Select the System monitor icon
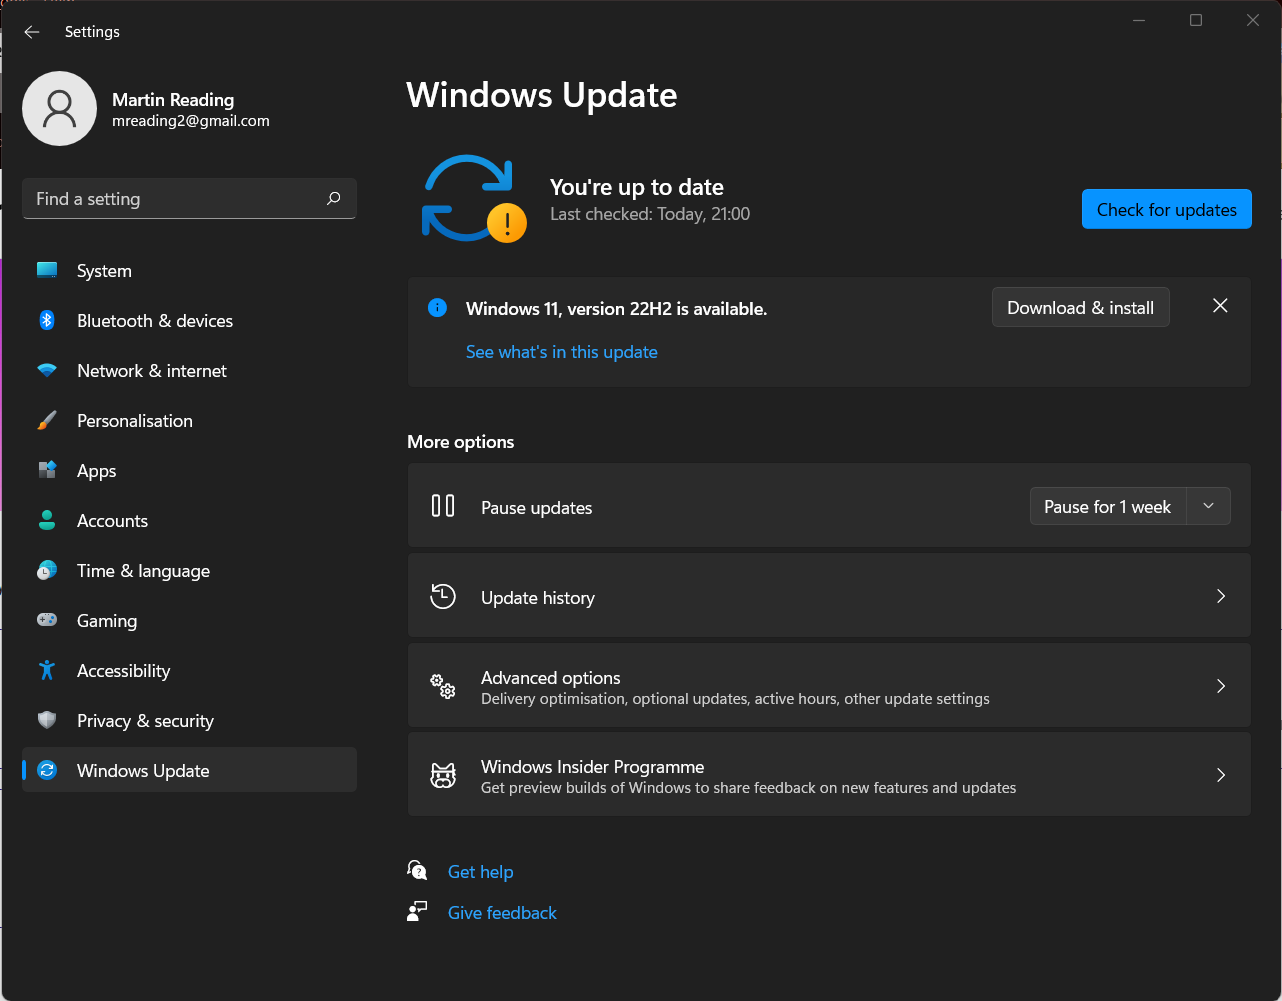The width and height of the screenshot is (1282, 1001). (47, 270)
